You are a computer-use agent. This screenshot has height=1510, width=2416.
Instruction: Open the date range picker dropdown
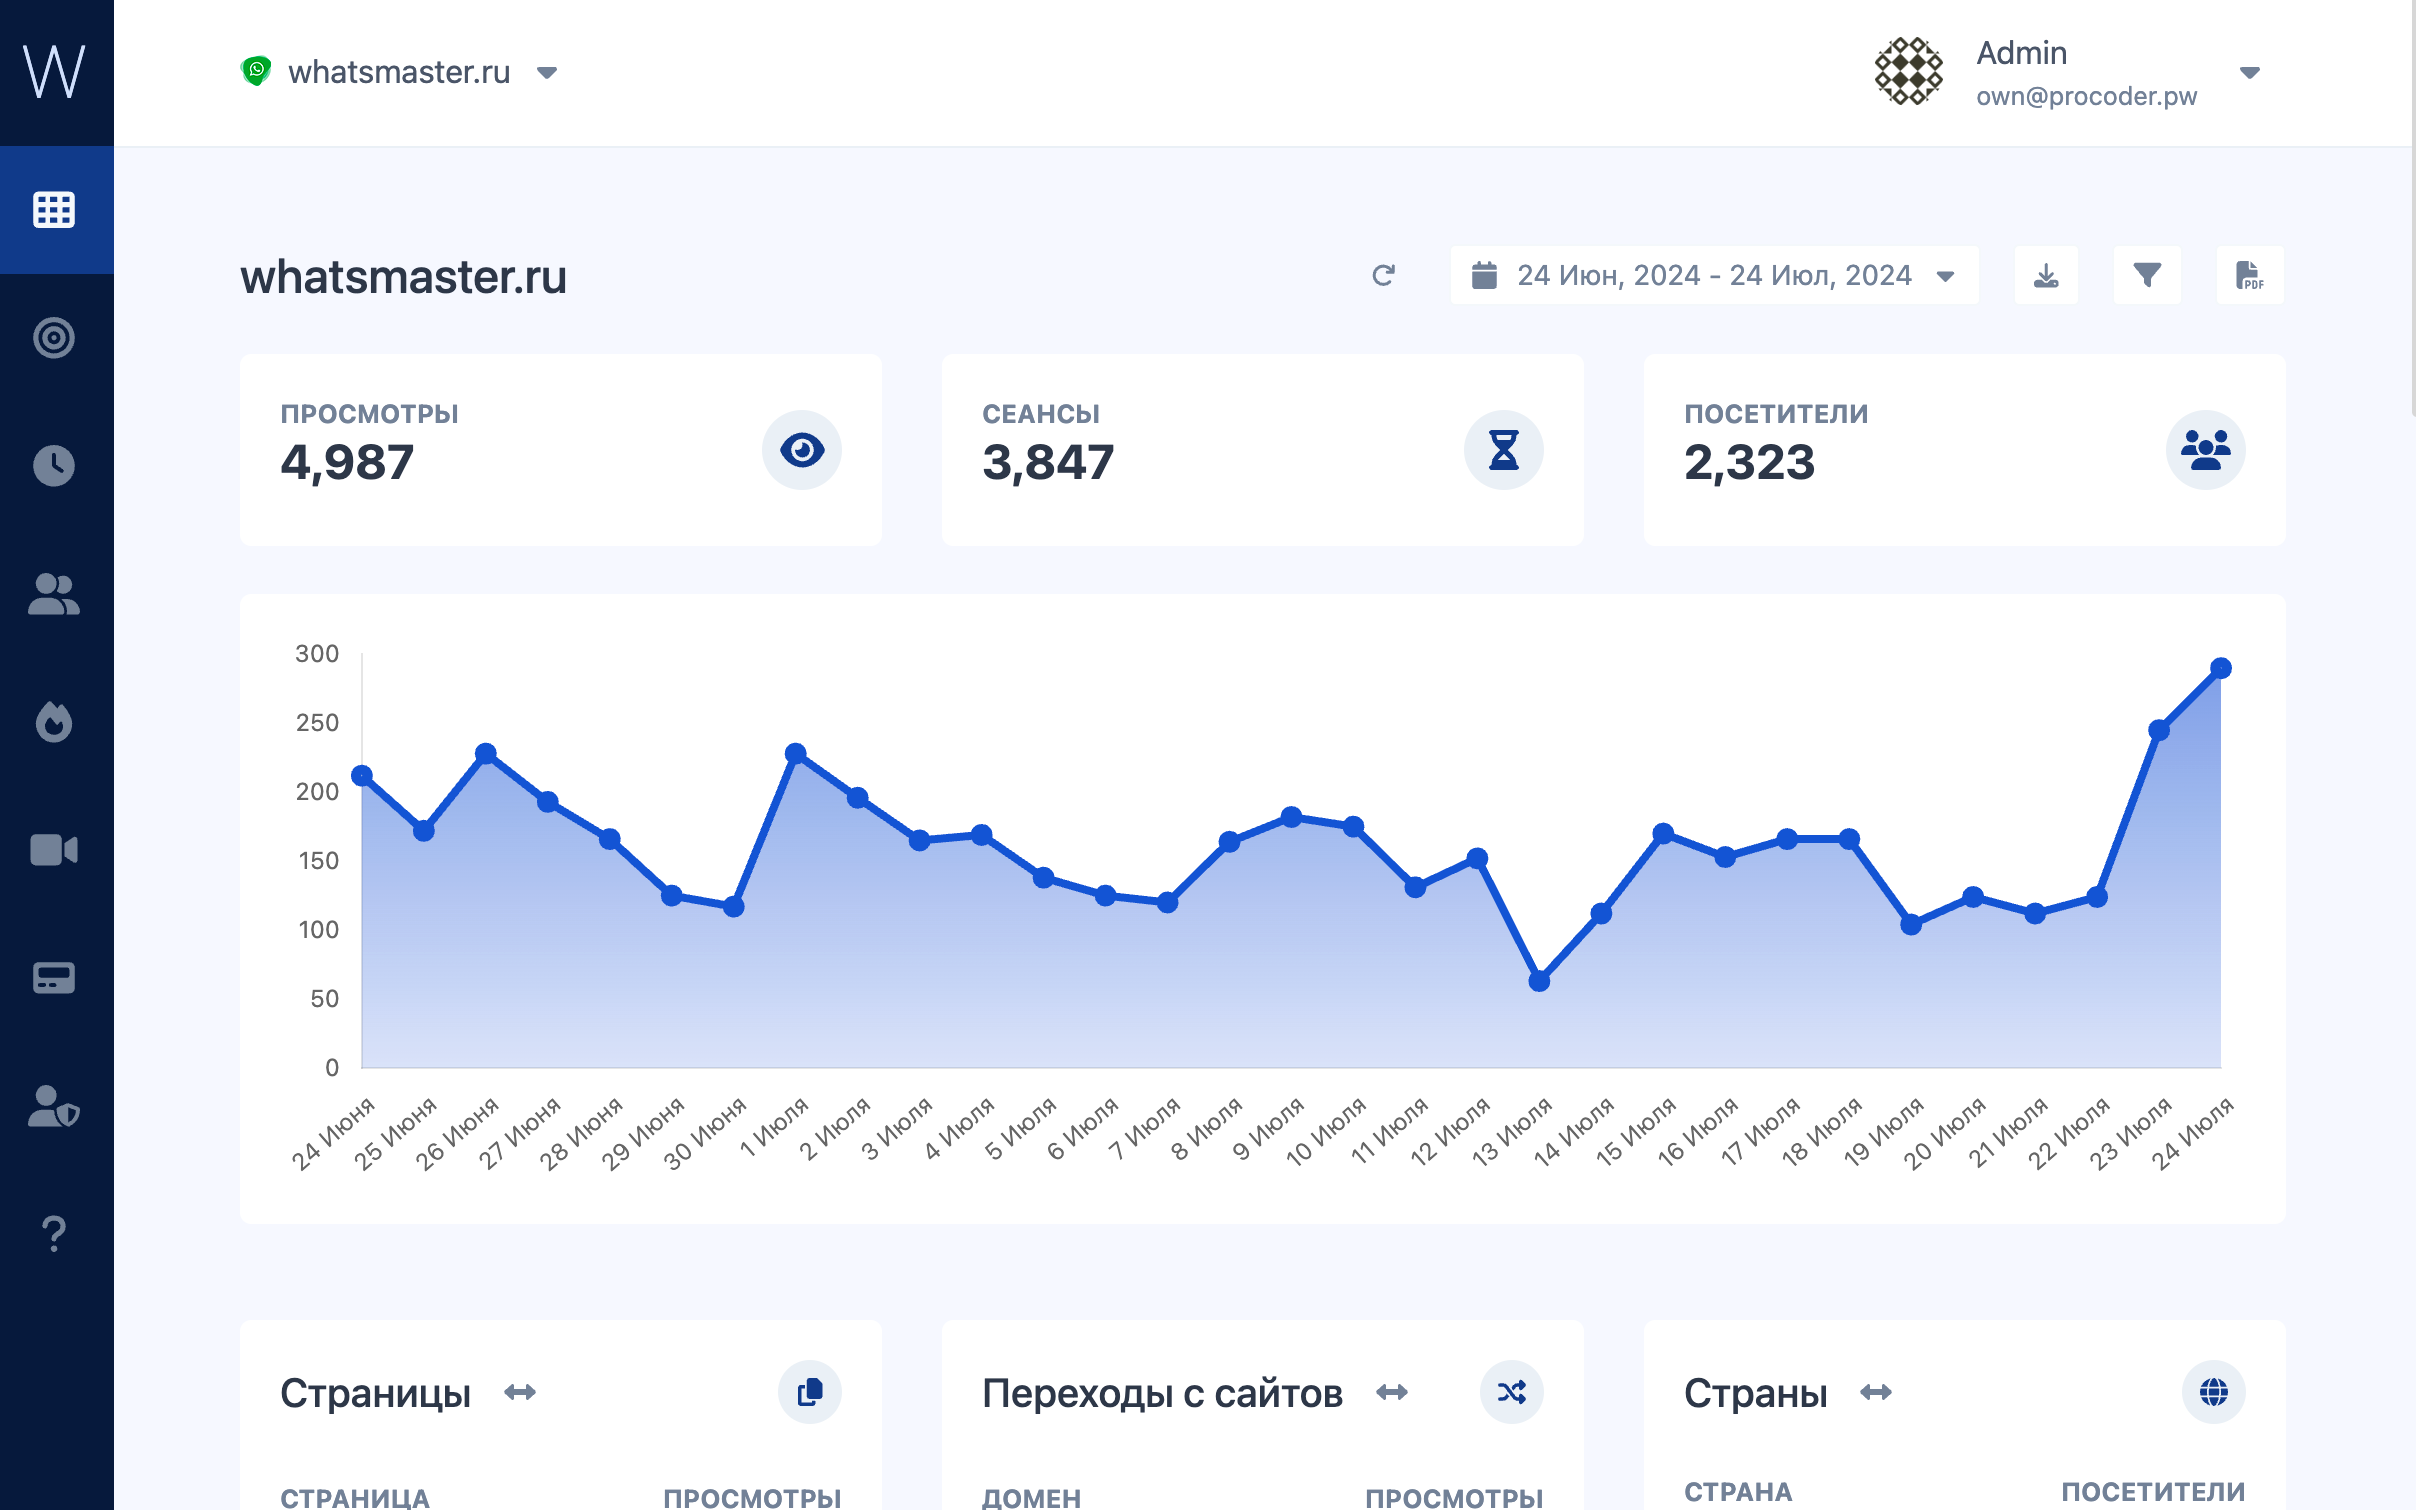pos(1714,275)
